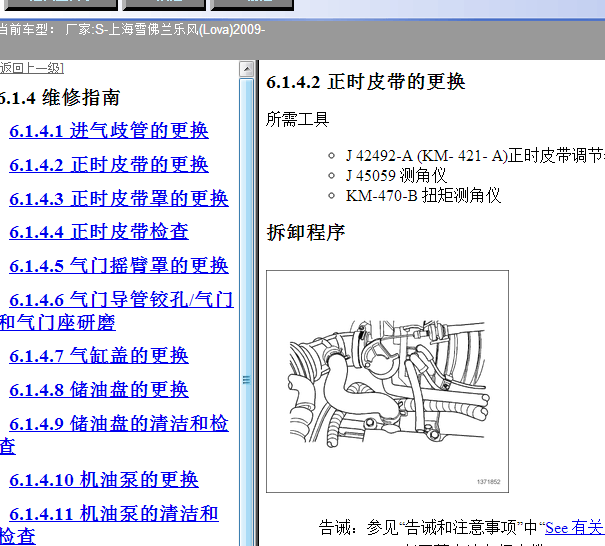Open 6.1.4.8 储油盘的更换
This screenshot has height=546, width=605.
[99, 390]
